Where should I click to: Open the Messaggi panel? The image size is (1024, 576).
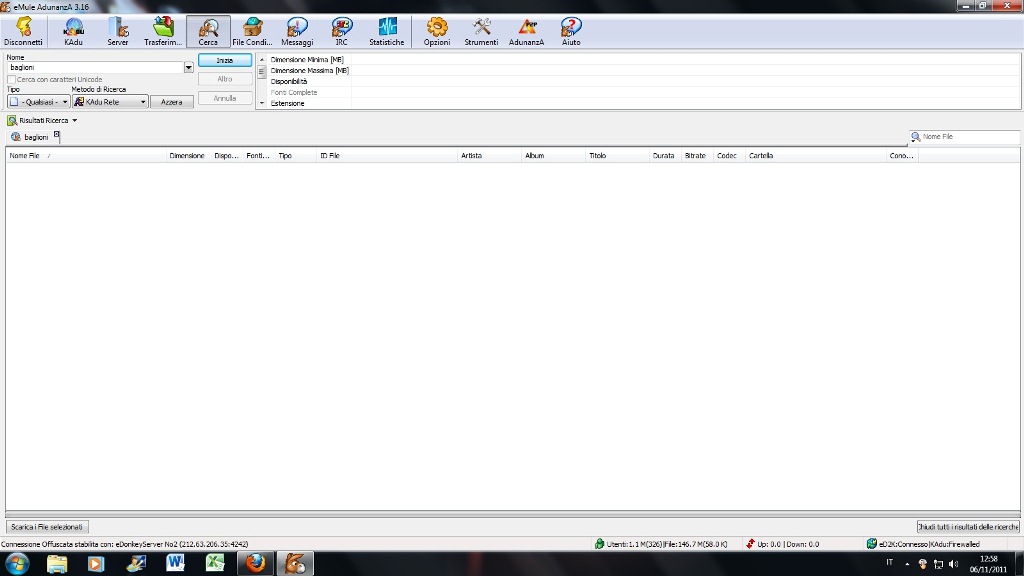[297, 32]
